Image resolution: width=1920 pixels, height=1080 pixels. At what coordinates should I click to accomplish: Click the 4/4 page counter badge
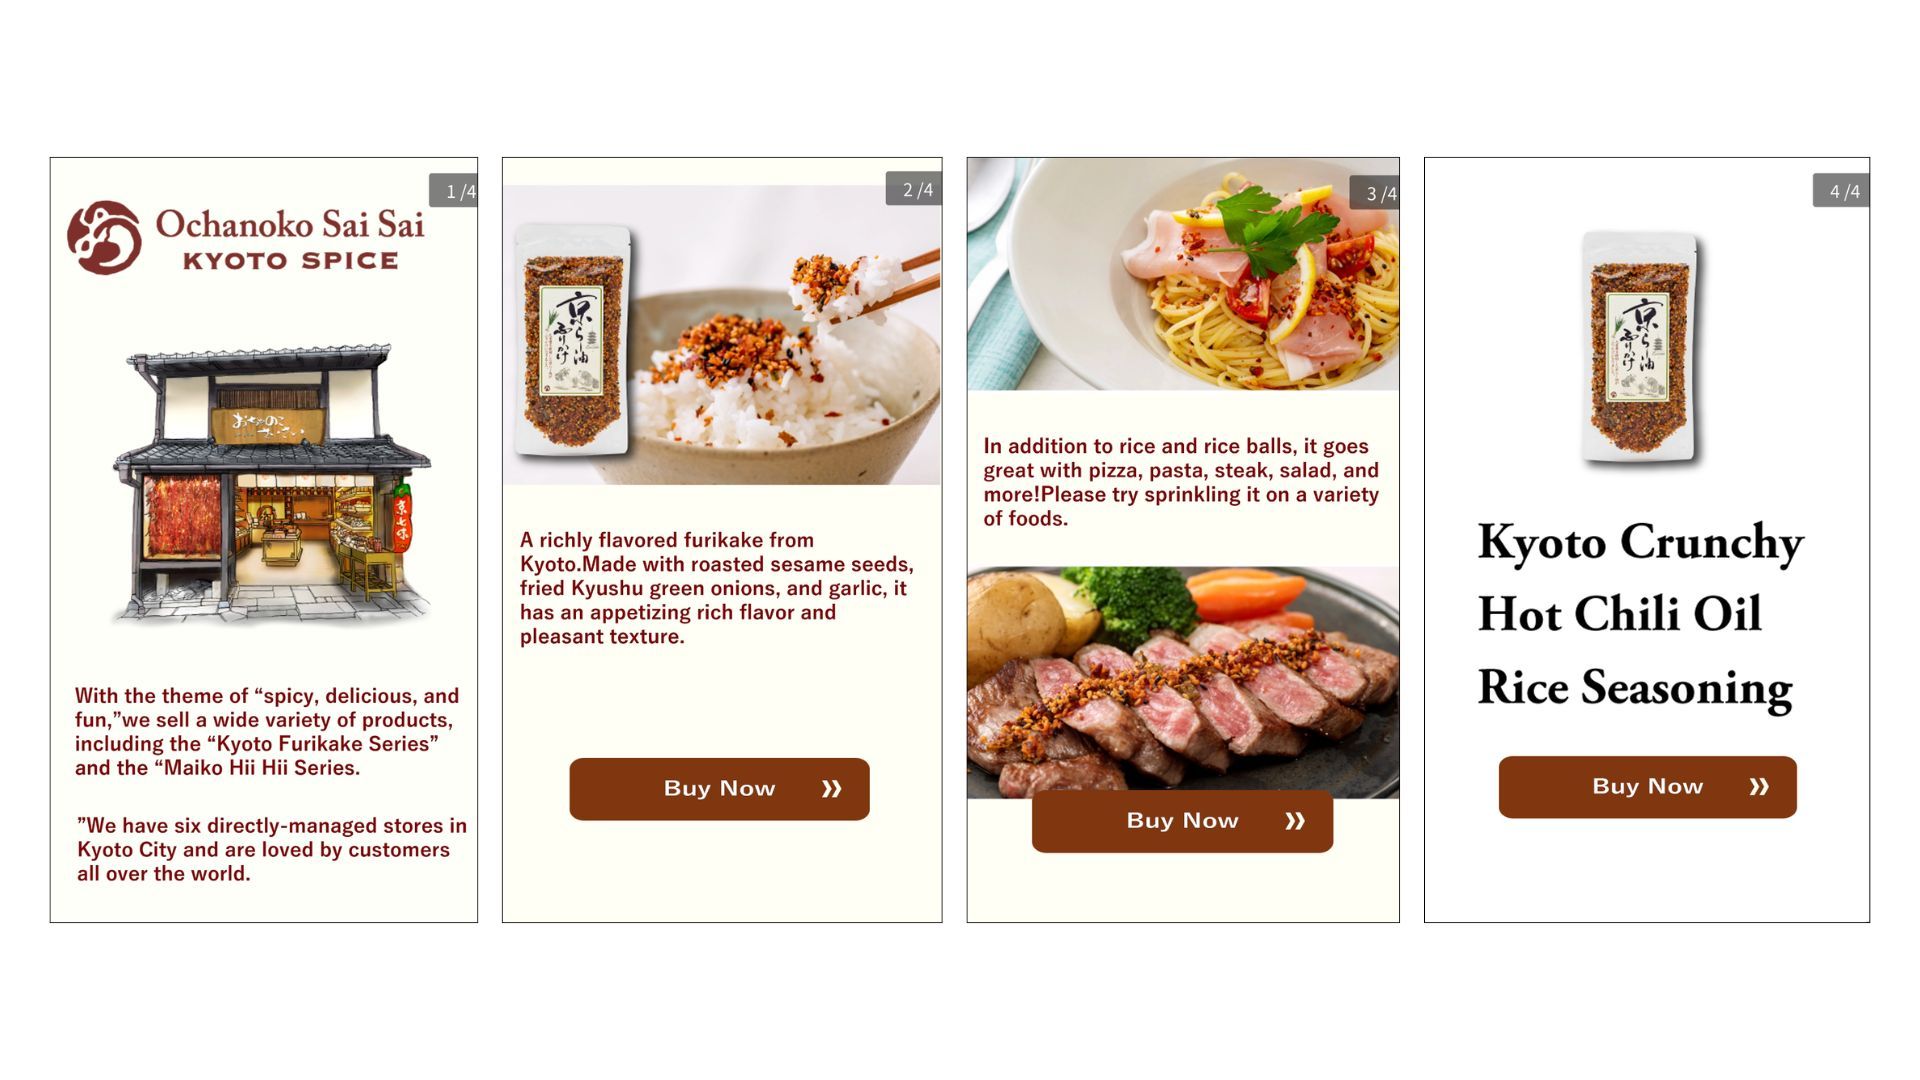pos(1841,191)
